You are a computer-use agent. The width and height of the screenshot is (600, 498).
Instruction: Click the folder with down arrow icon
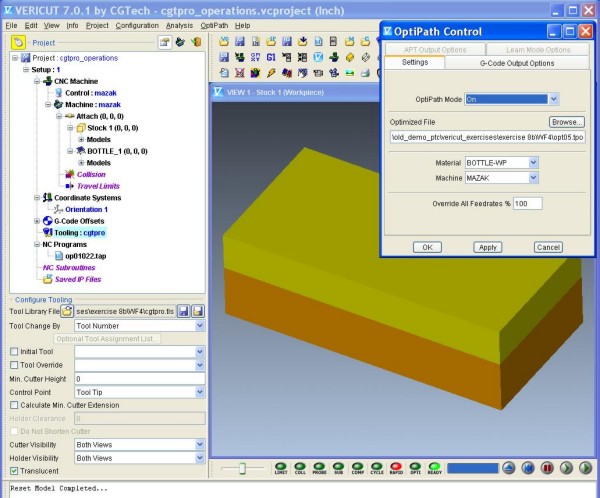click(302, 41)
